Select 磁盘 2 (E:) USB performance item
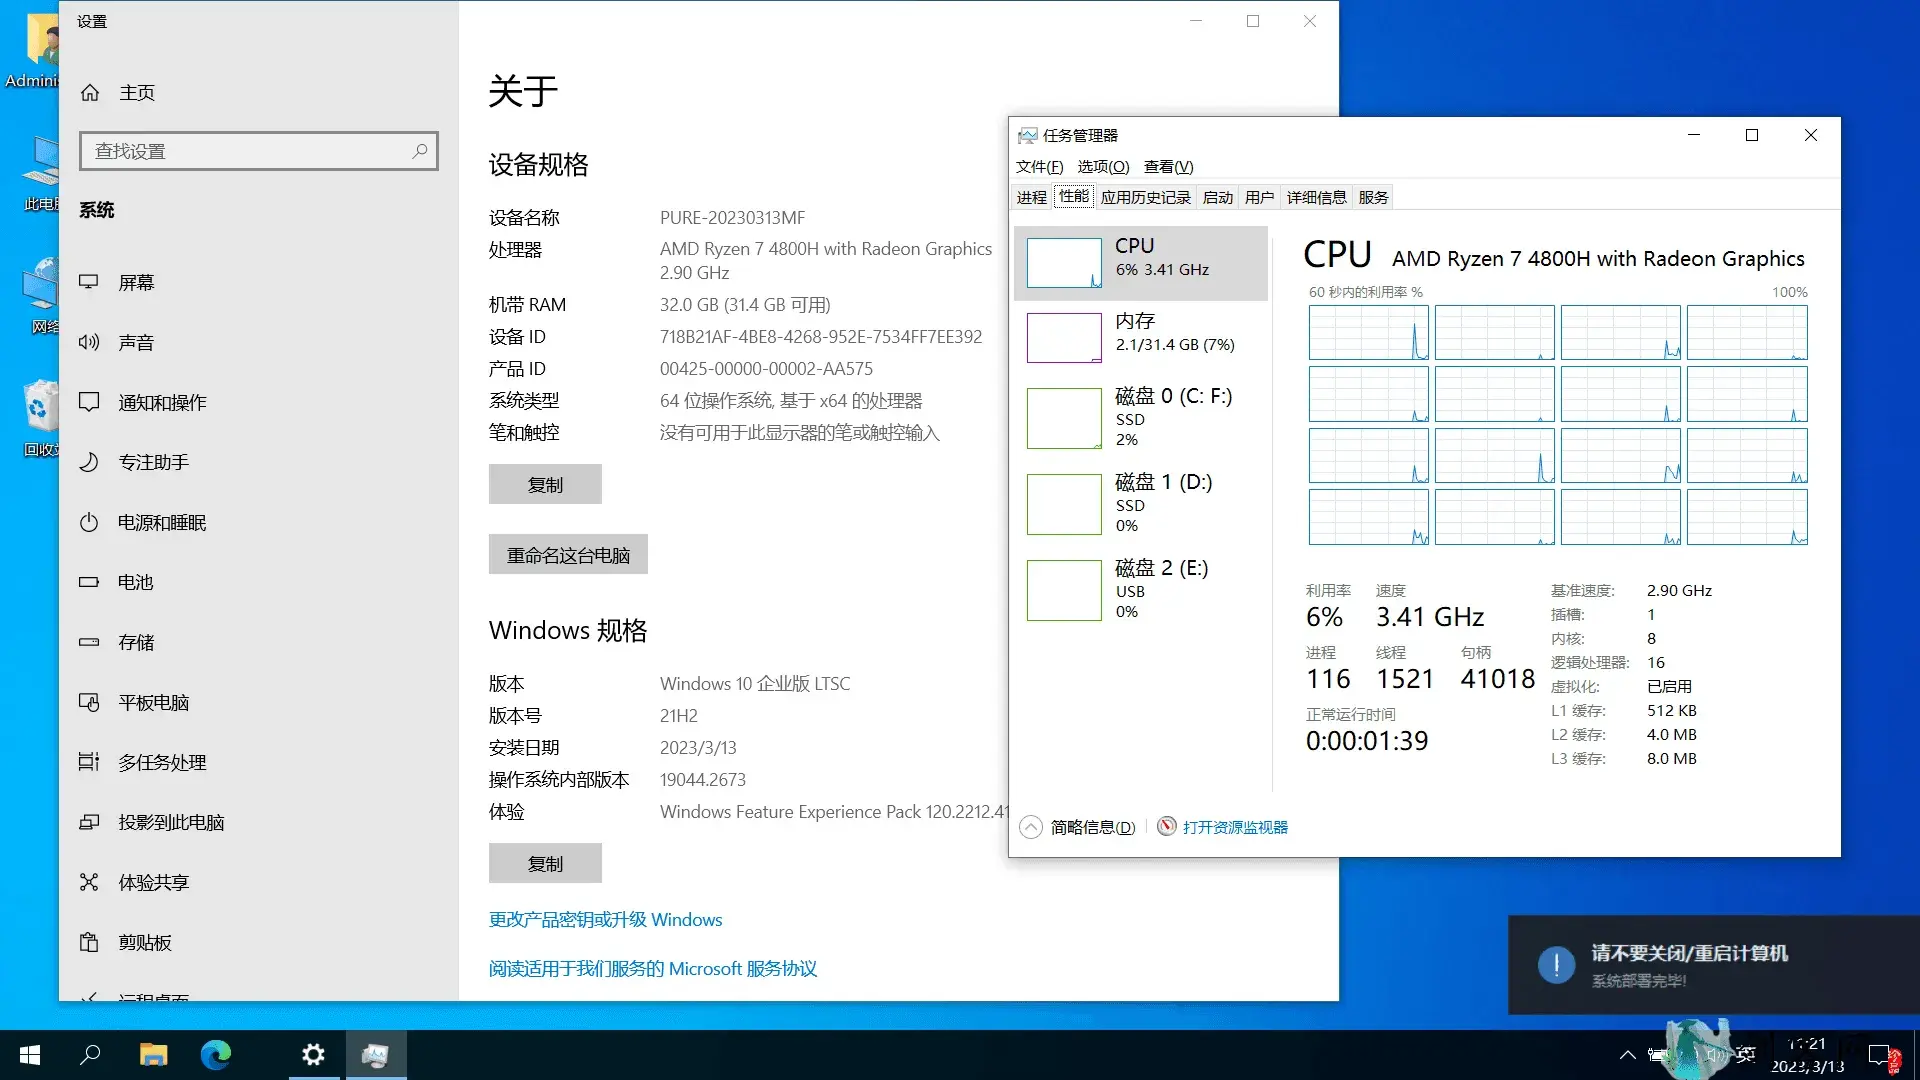Screen dimensions: 1920x1080 click(1141, 589)
